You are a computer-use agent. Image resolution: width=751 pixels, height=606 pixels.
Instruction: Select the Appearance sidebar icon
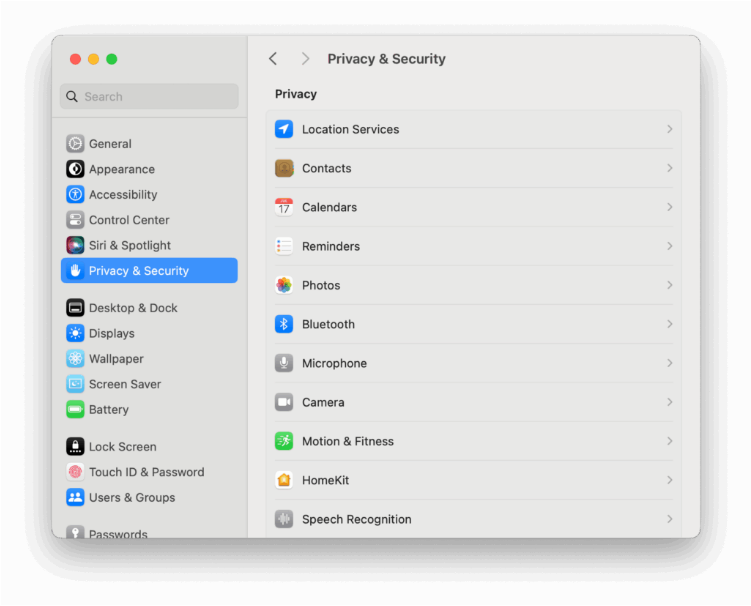(75, 169)
